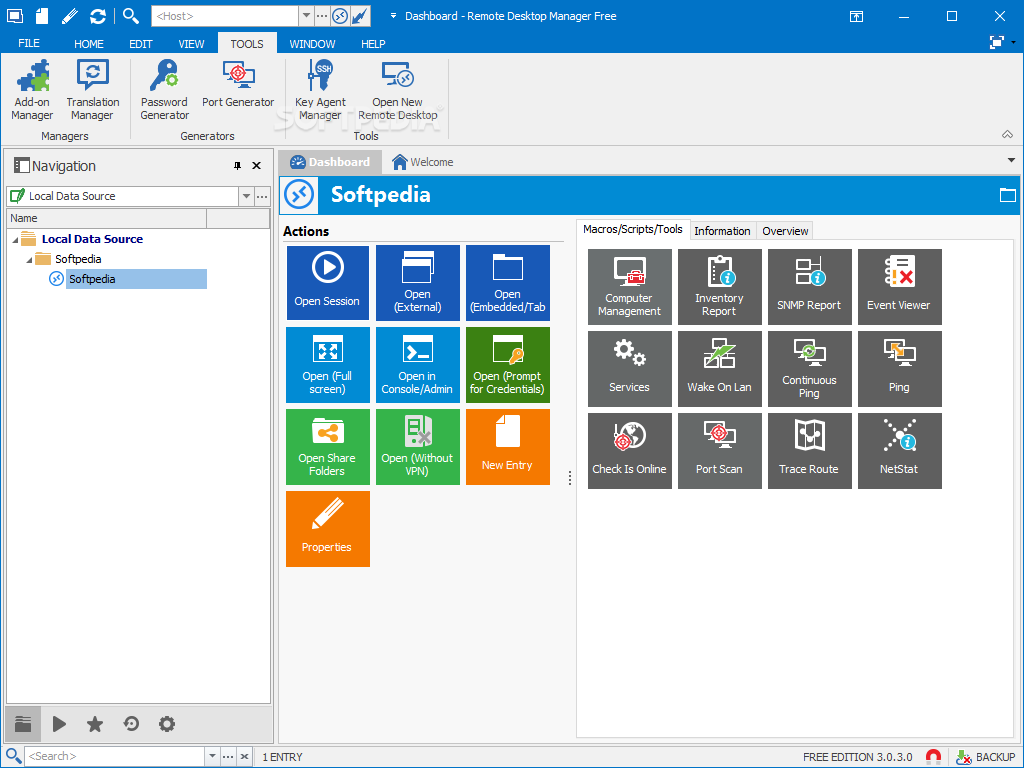Switch to the HELP ribbon tab
Screen dimensions: 1024x768
point(373,44)
